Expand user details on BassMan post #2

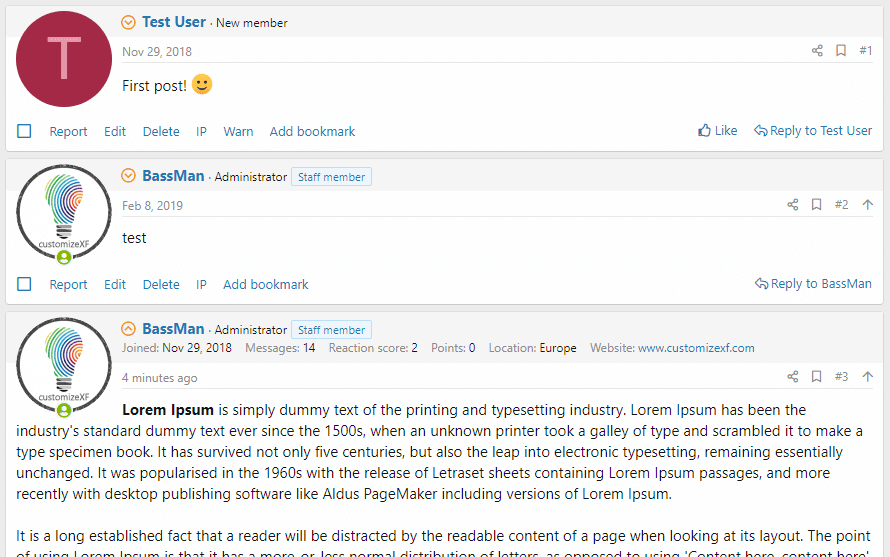click(x=128, y=176)
